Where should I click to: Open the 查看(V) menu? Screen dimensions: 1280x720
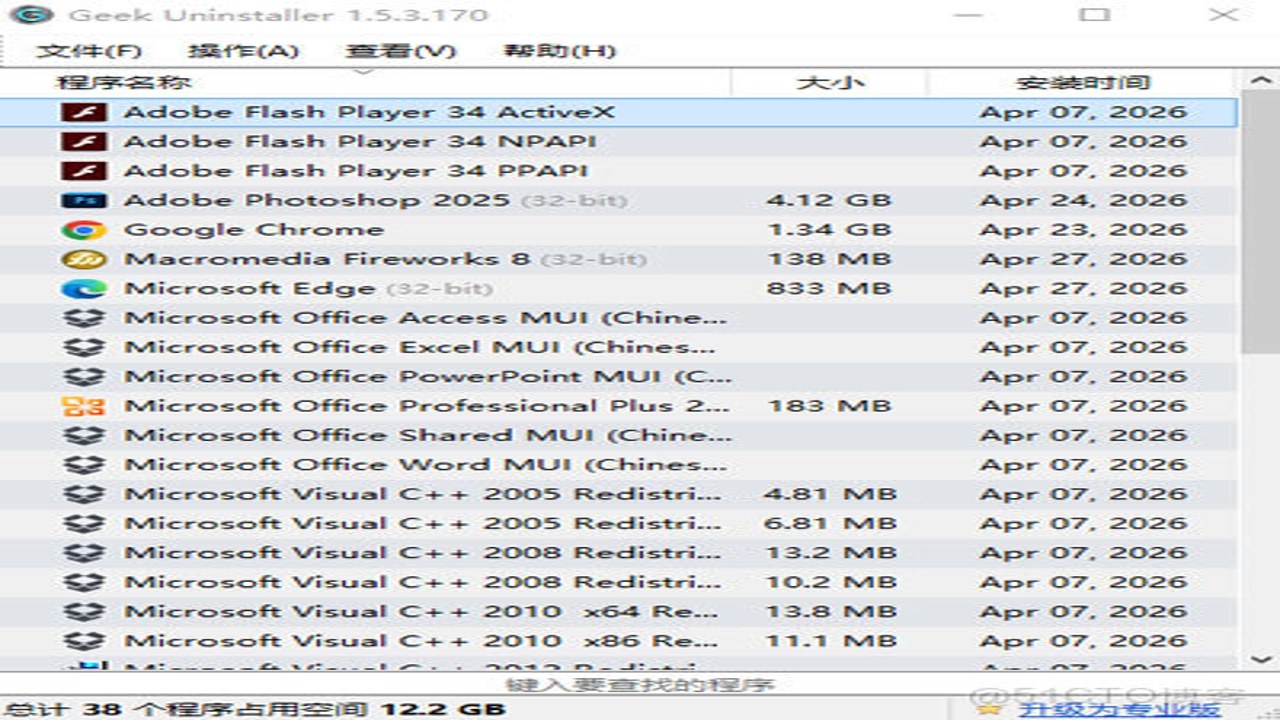point(400,51)
